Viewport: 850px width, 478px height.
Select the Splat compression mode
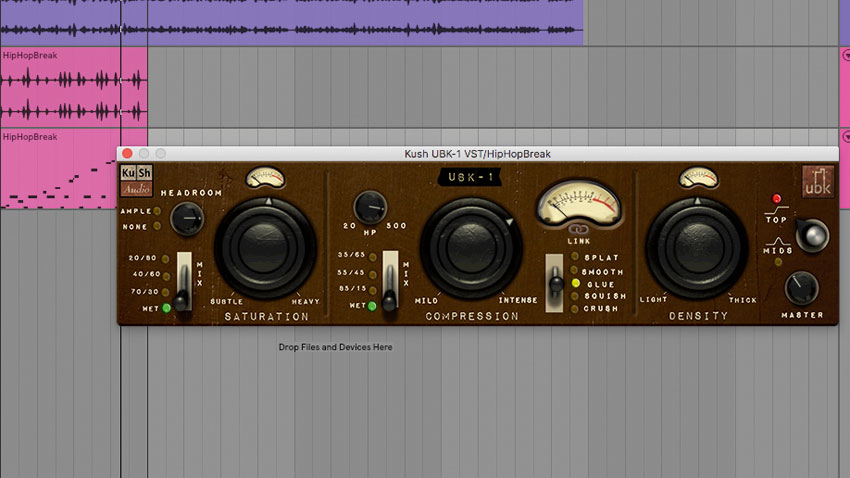(x=574, y=256)
